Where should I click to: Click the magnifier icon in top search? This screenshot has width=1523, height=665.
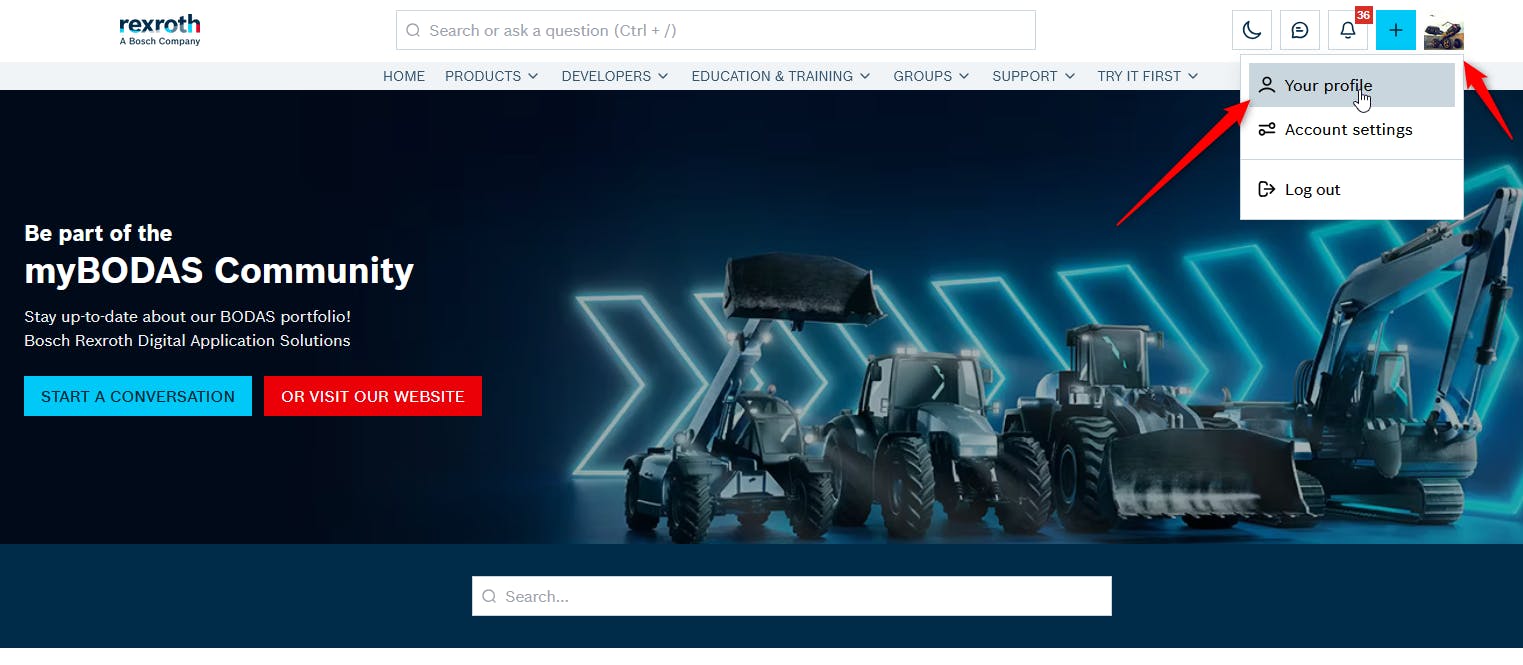[413, 30]
